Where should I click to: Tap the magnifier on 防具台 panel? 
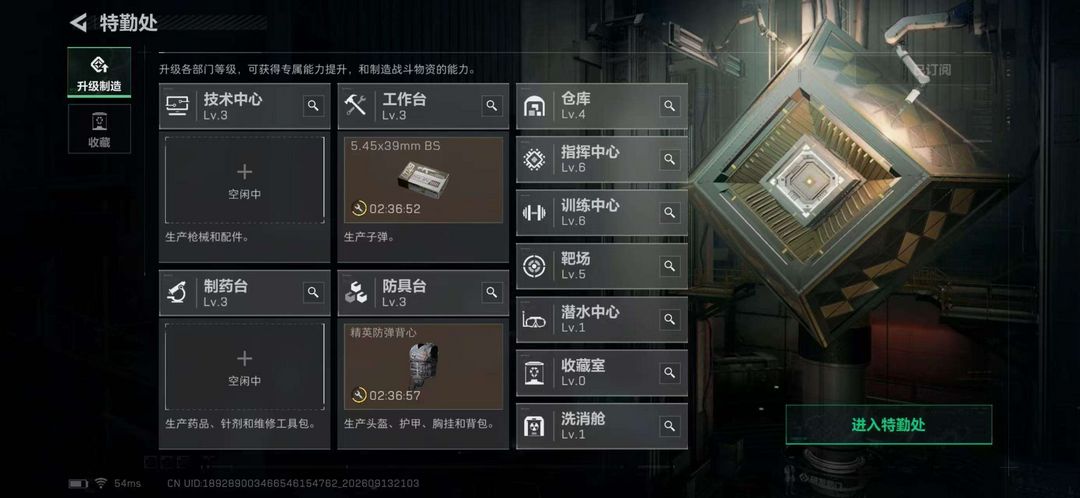(492, 292)
